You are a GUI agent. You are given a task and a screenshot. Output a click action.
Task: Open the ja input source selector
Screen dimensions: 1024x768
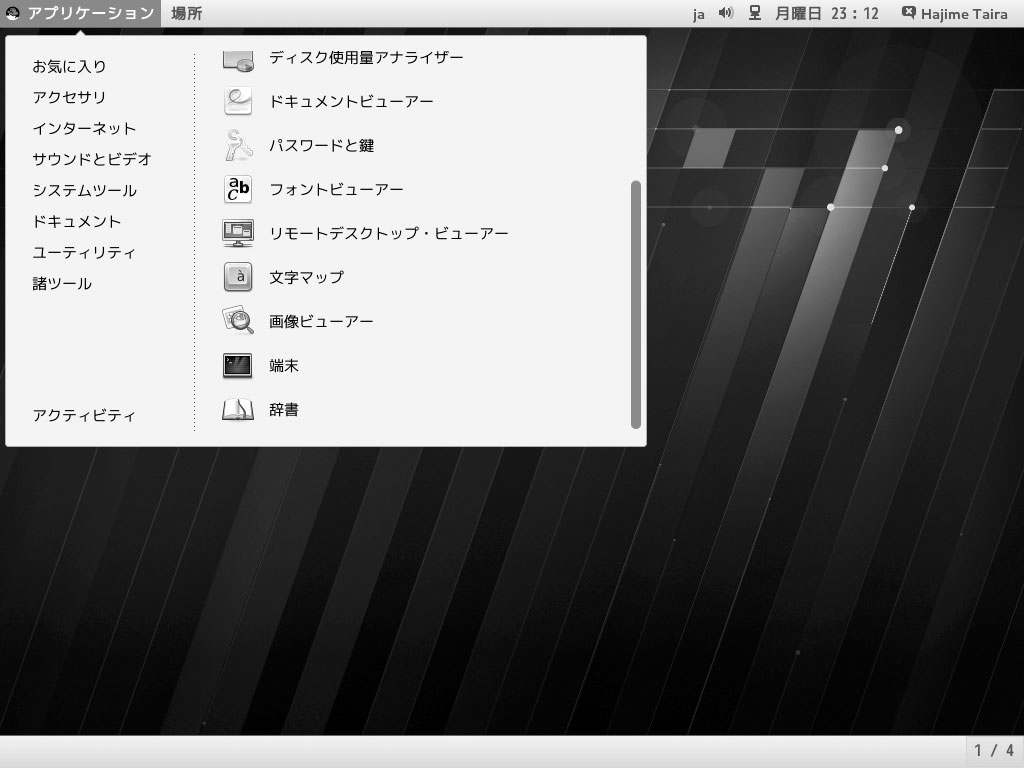tap(699, 14)
